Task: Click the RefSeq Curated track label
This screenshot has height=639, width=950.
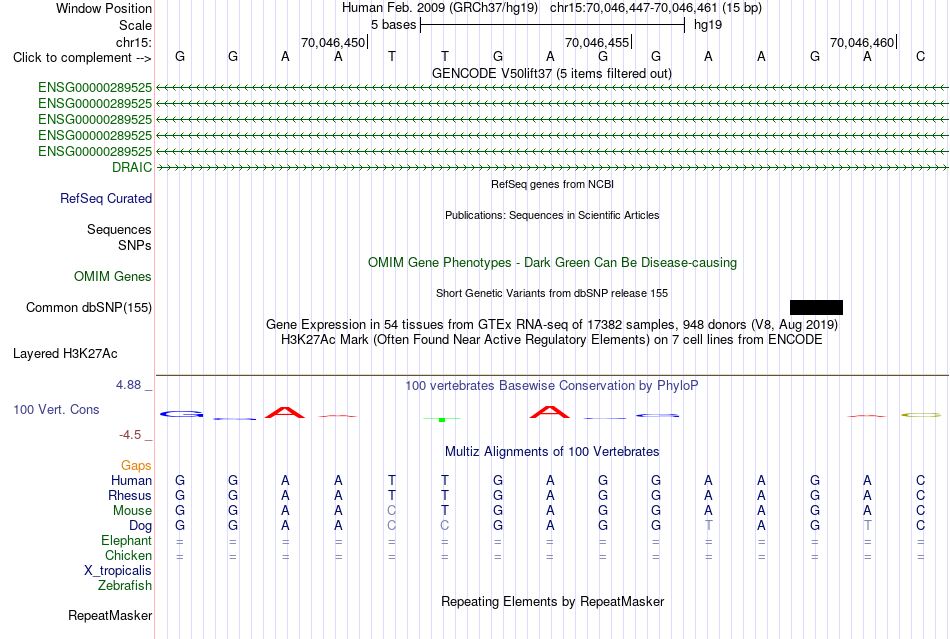Action: (x=106, y=199)
